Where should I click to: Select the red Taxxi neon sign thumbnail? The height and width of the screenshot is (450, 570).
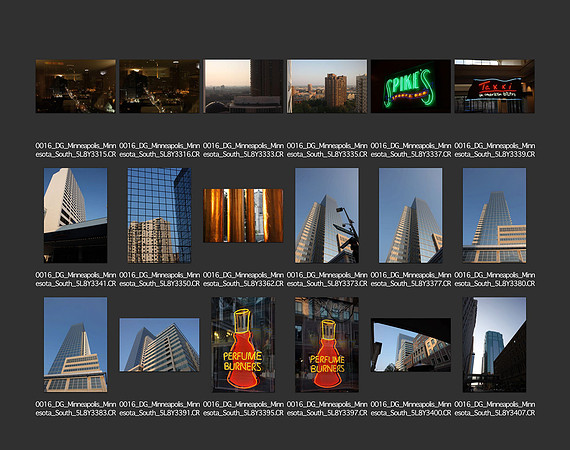point(494,86)
